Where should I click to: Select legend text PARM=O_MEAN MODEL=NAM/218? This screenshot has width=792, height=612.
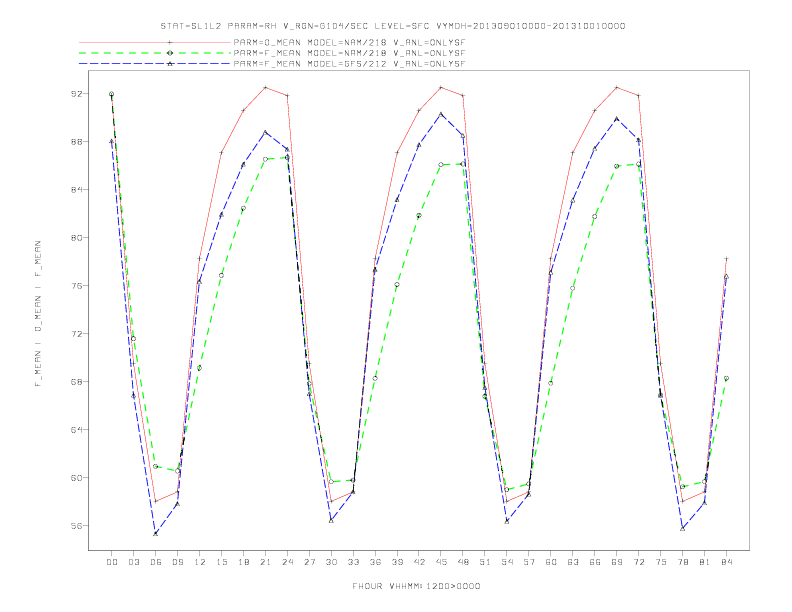pyautogui.click(x=310, y=42)
